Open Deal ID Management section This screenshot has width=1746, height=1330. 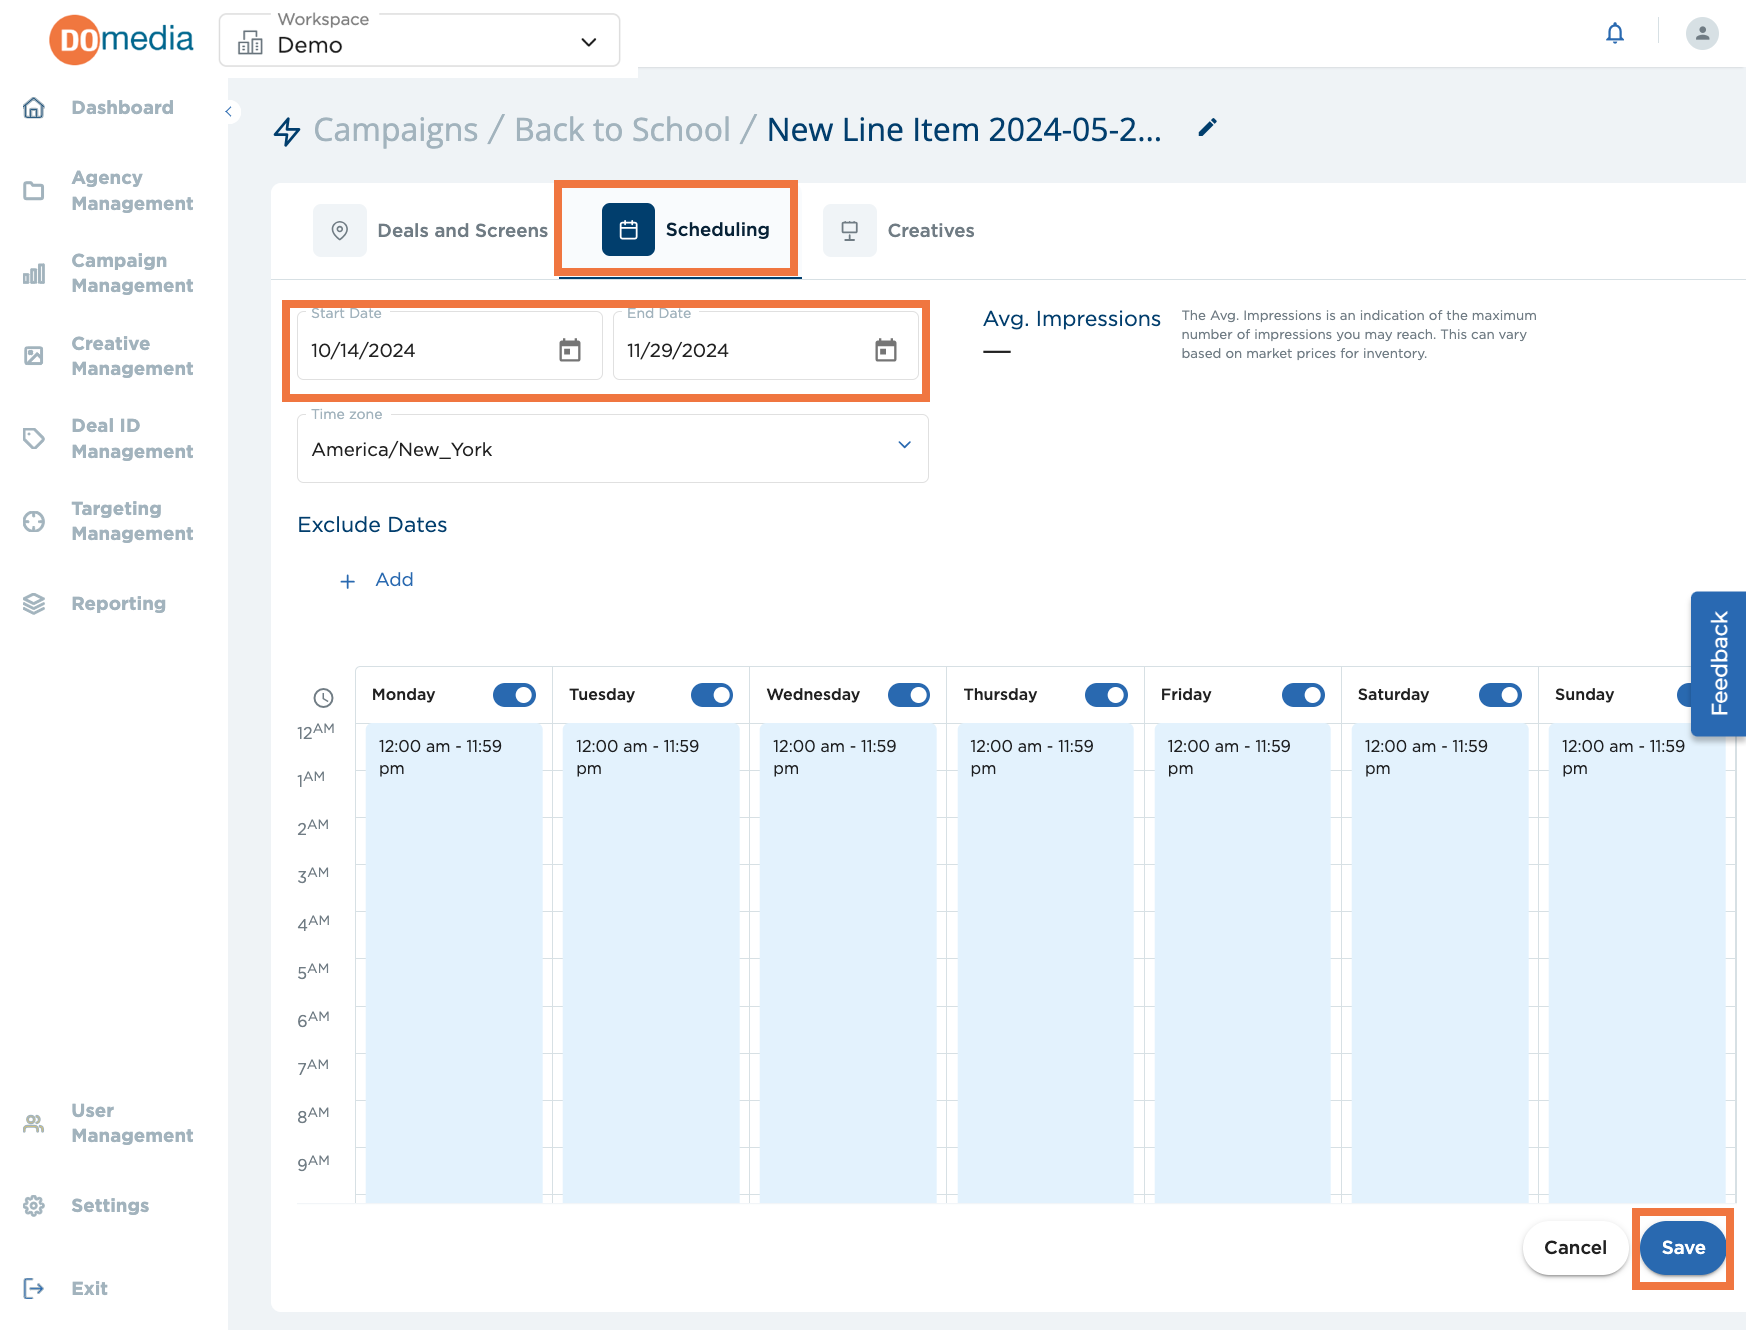[132, 438]
